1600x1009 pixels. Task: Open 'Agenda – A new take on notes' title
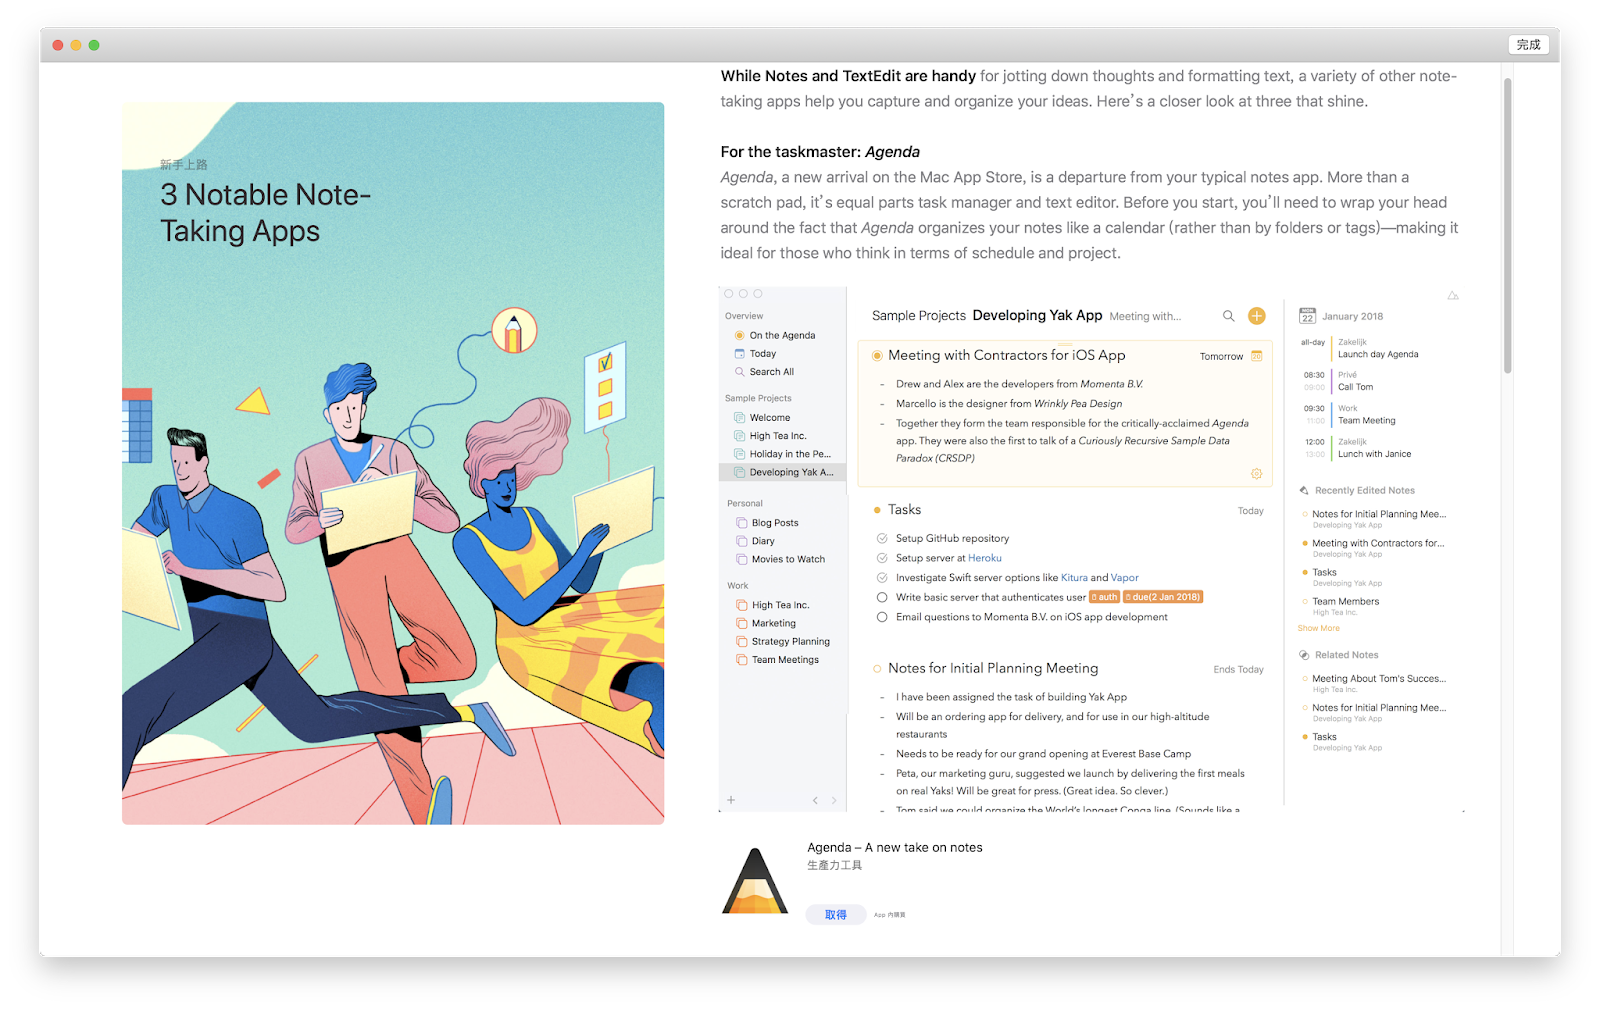[895, 847]
